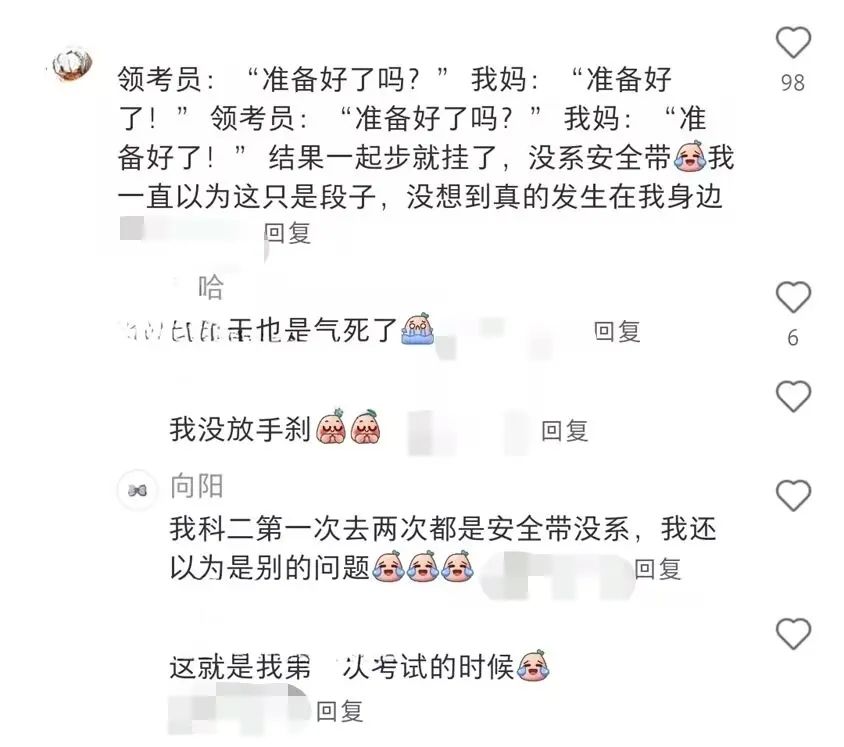Click the crying emoji after 安全带
844x747 pixels.
coord(690,157)
